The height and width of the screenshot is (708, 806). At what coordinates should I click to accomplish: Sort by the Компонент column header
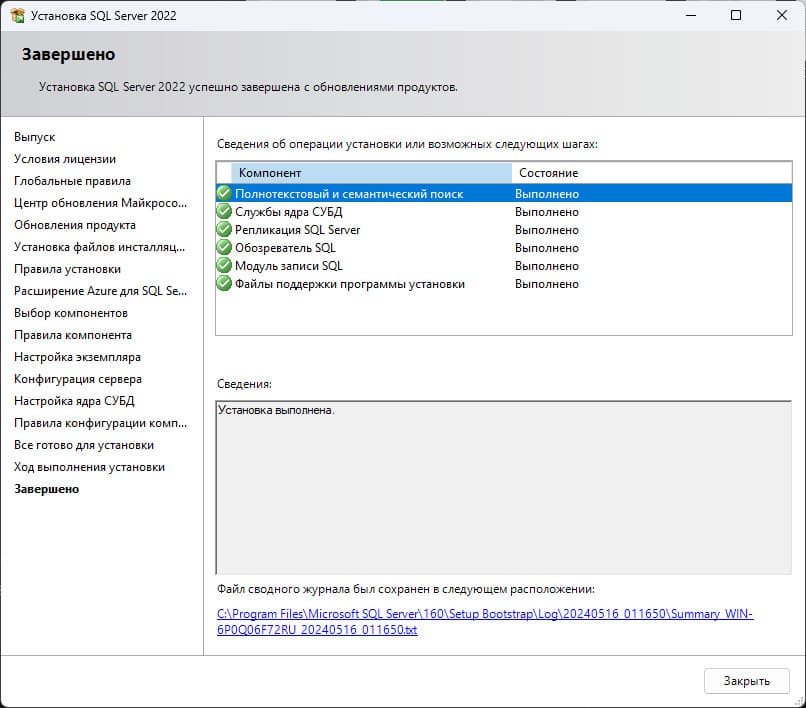[x=371, y=173]
